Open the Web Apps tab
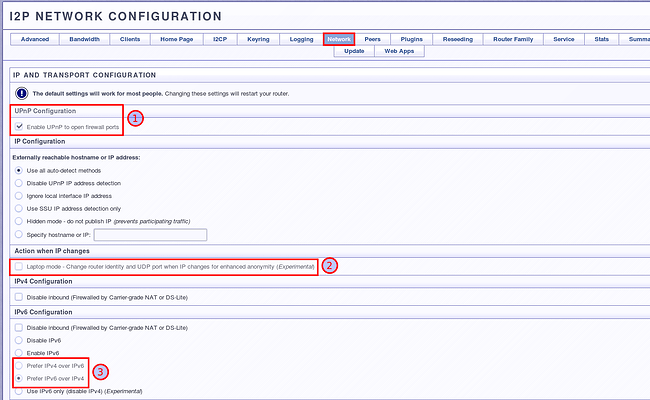The height and width of the screenshot is (400, 650). pos(399,51)
